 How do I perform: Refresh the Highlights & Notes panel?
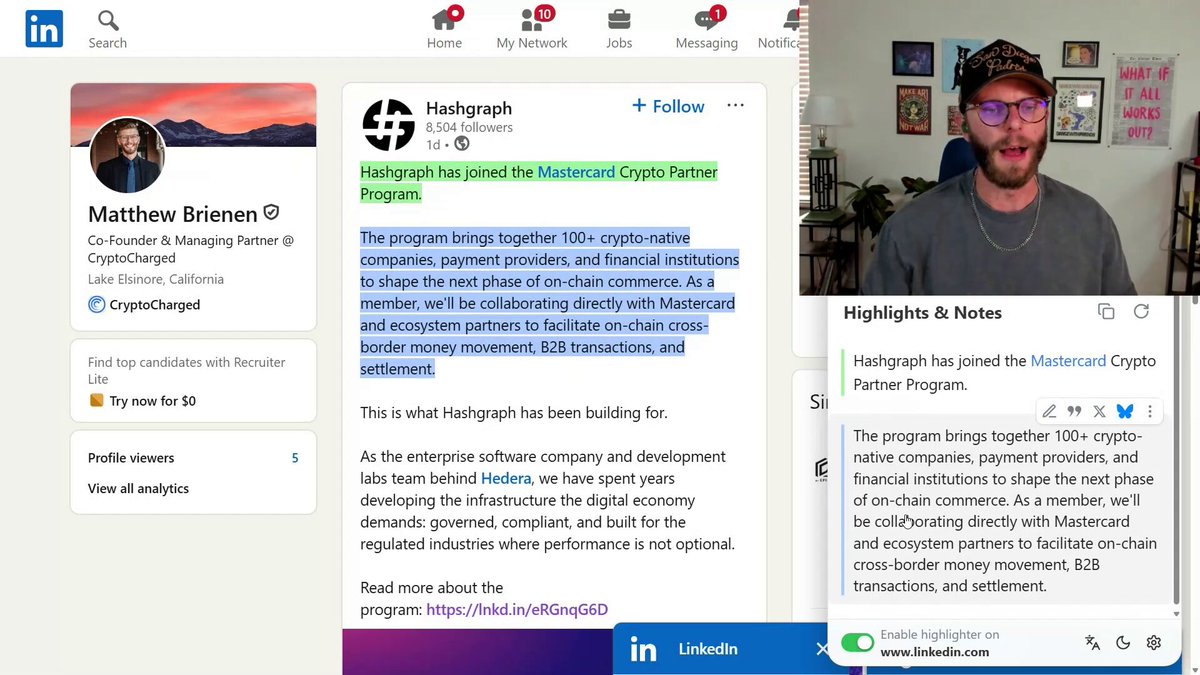(x=1141, y=312)
